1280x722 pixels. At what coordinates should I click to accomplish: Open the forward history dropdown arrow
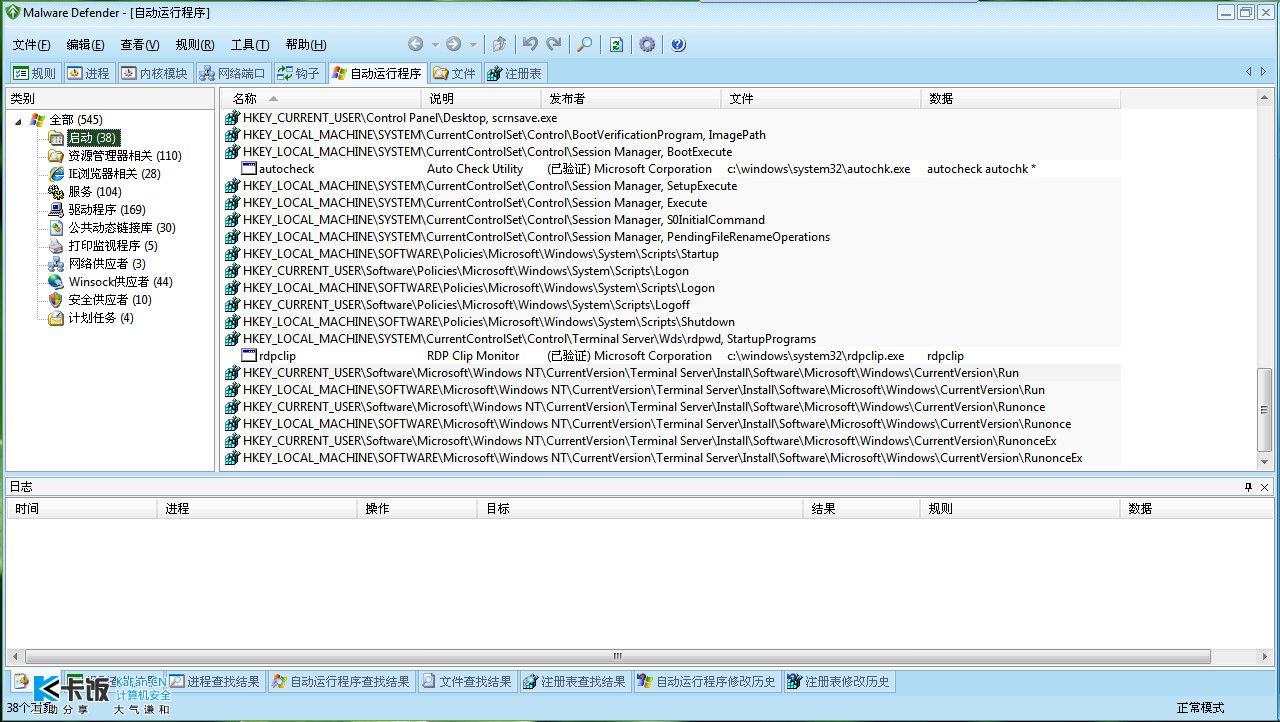(473, 45)
